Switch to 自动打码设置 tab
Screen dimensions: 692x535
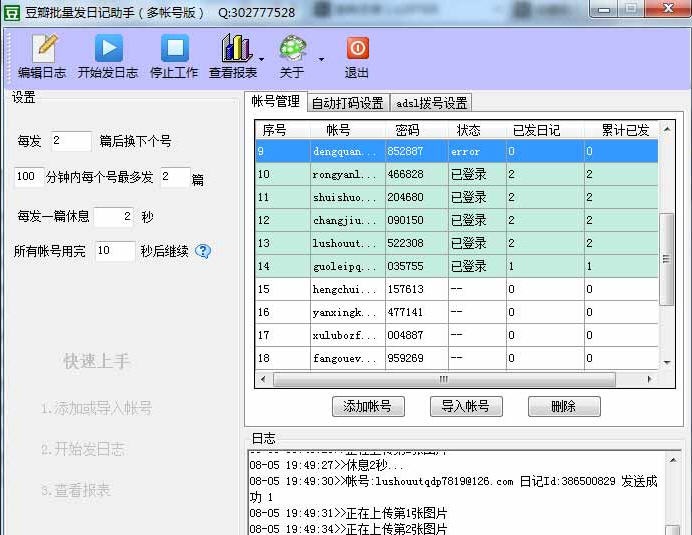[348, 103]
